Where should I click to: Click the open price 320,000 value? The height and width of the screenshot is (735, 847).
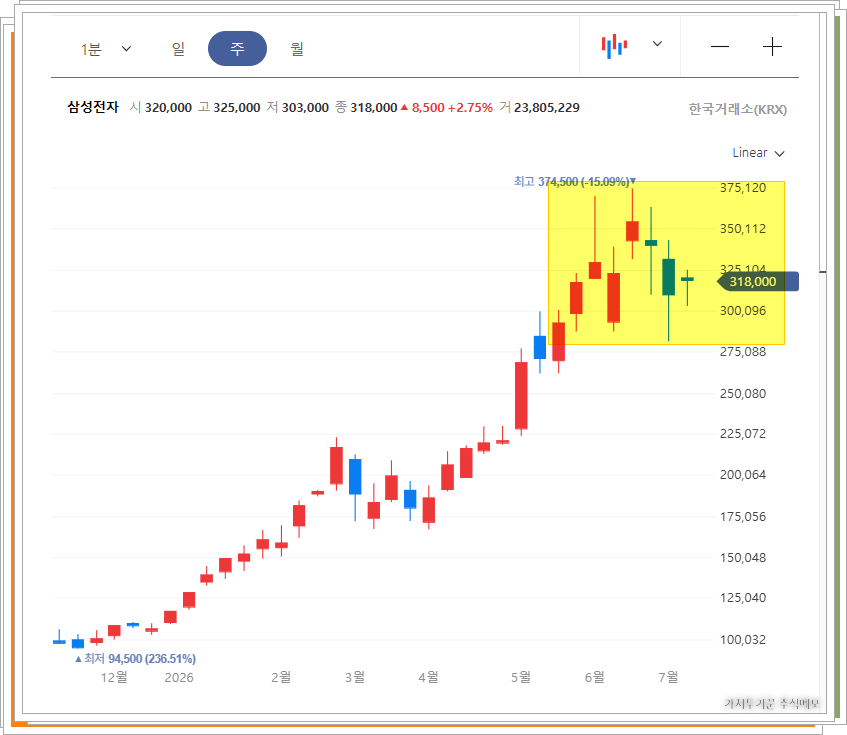[168, 107]
